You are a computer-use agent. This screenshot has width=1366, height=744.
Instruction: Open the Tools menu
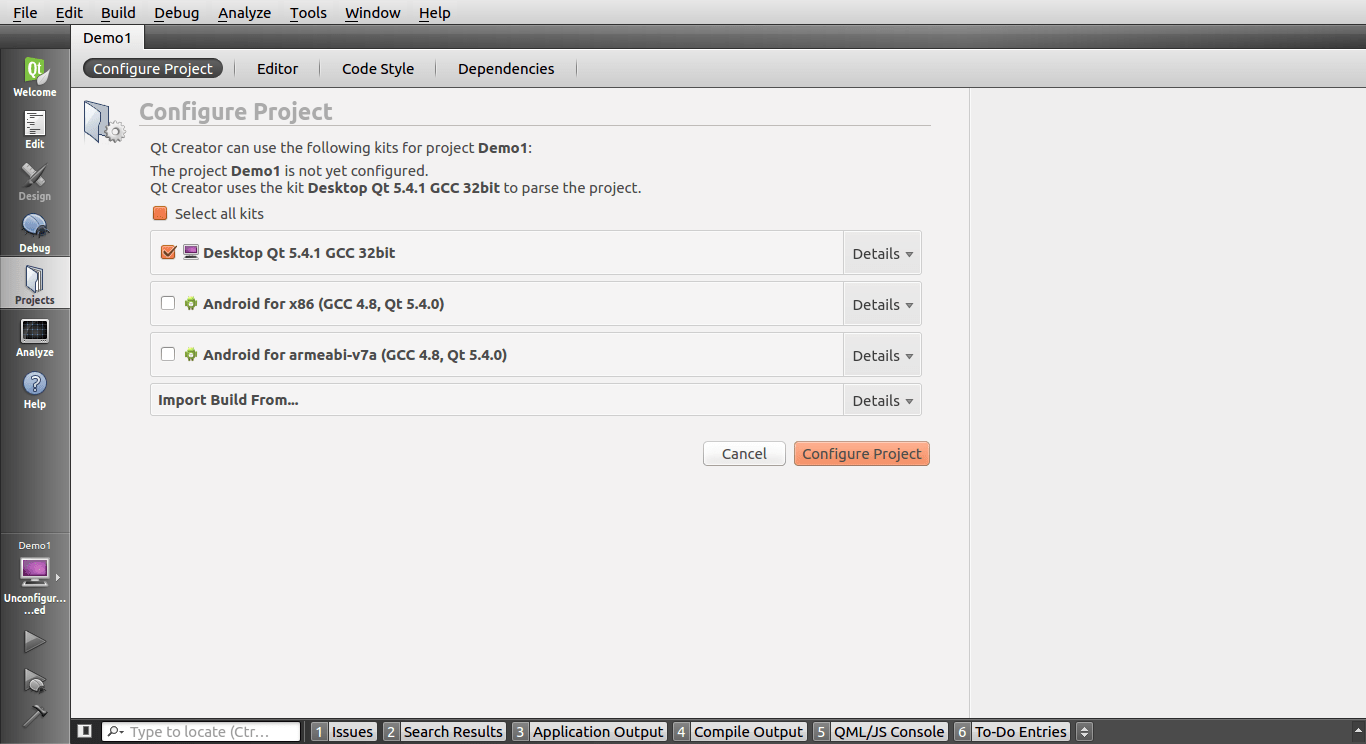click(308, 13)
